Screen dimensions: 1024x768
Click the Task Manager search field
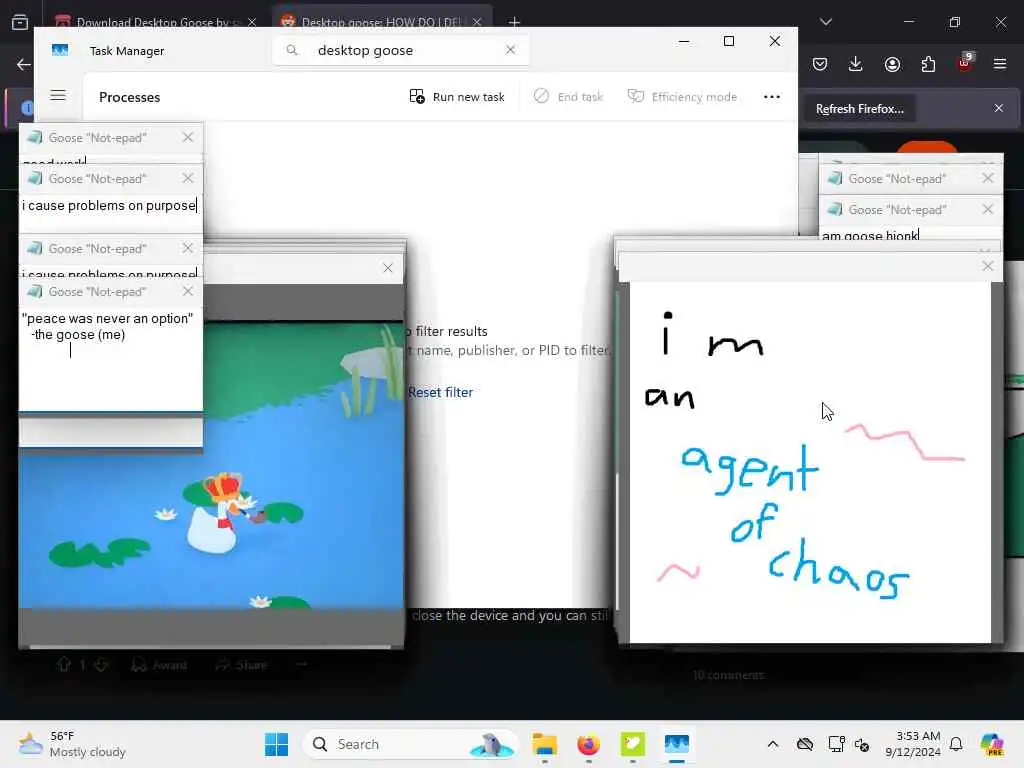[x=401, y=50]
